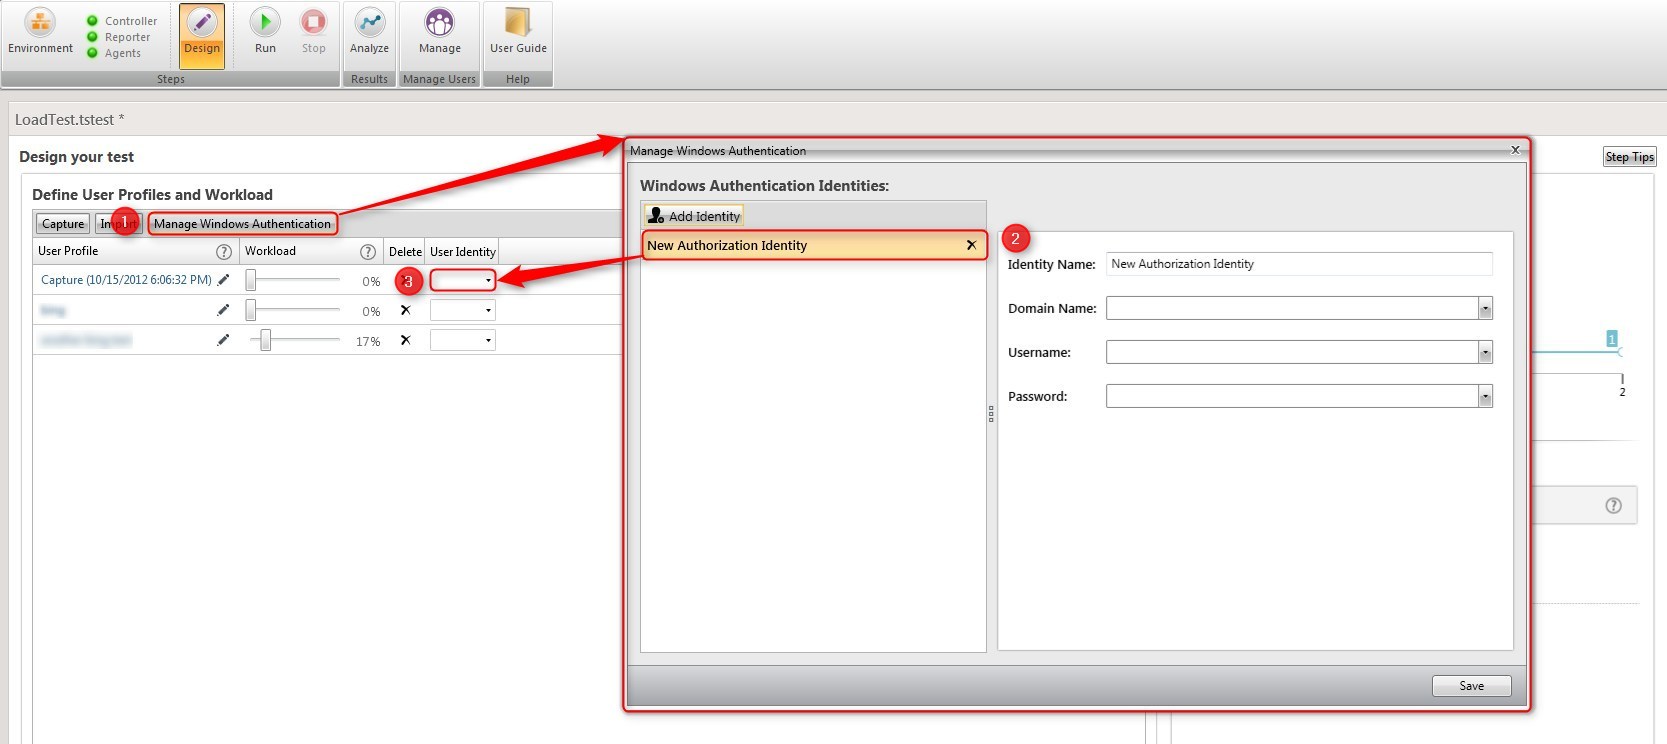1667x744 pixels.
Task: Click the User Identity column header
Action: pyautogui.click(x=463, y=252)
